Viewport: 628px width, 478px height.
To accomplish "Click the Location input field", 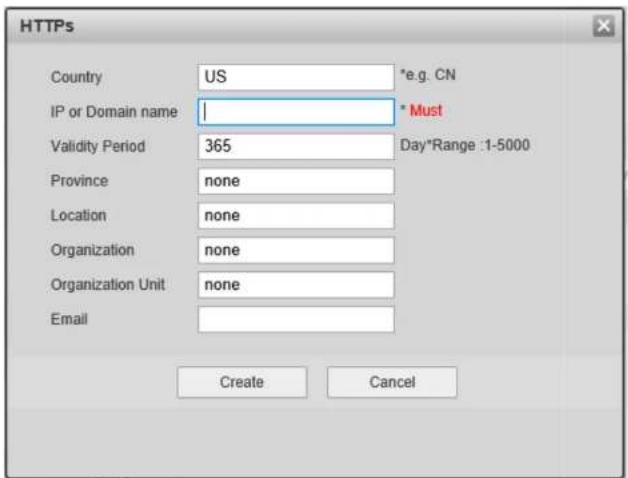I will click(x=296, y=216).
